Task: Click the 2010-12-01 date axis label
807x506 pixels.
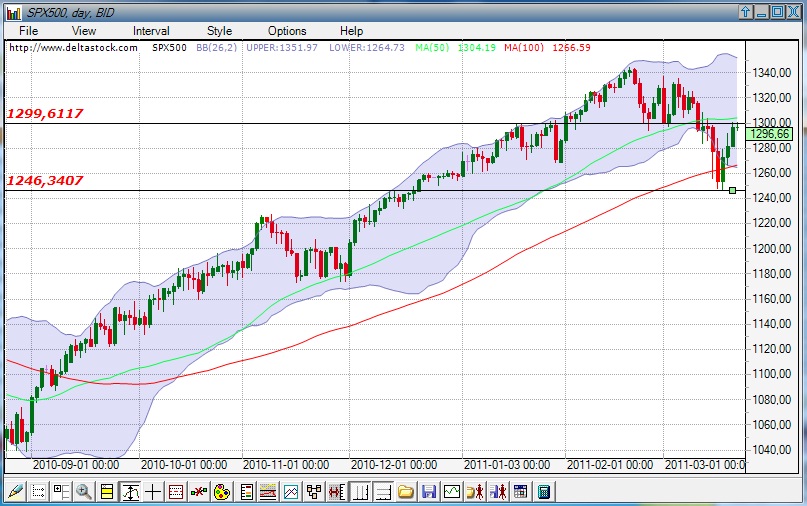Action: [x=394, y=465]
